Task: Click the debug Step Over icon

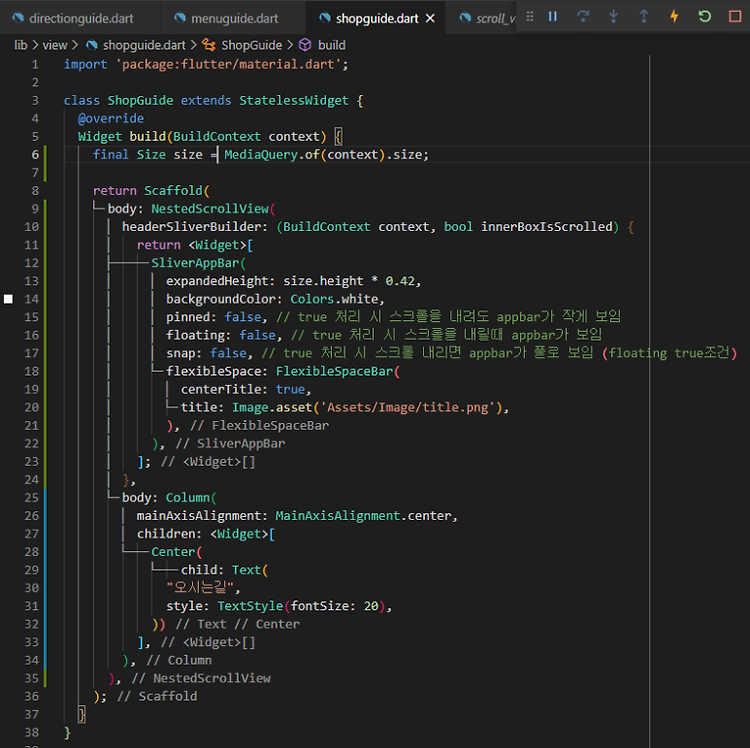Action: tap(583, 17)
